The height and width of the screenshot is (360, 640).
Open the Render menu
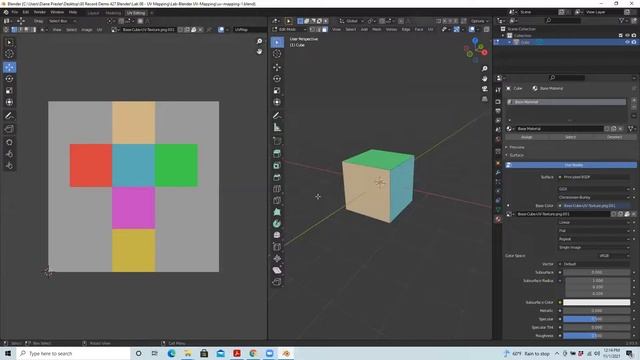(40, 12)
